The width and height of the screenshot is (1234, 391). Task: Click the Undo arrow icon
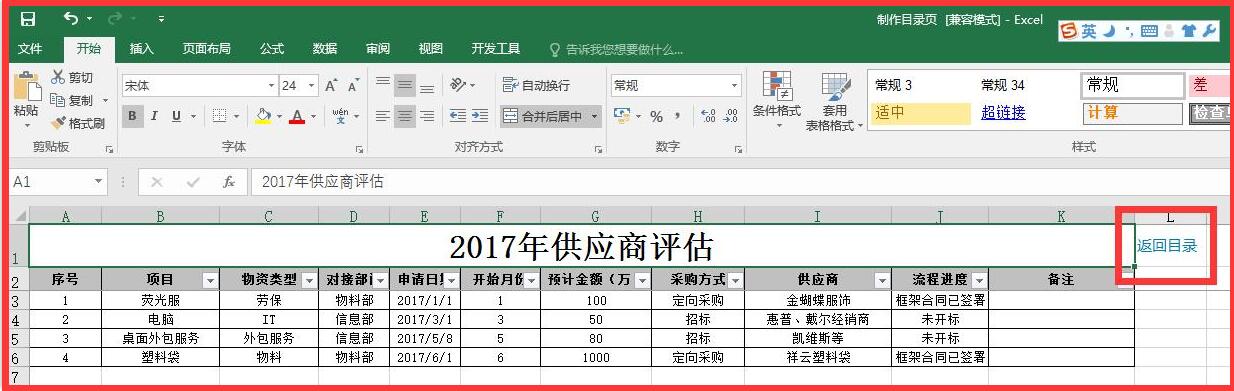(x=71, y=19)
